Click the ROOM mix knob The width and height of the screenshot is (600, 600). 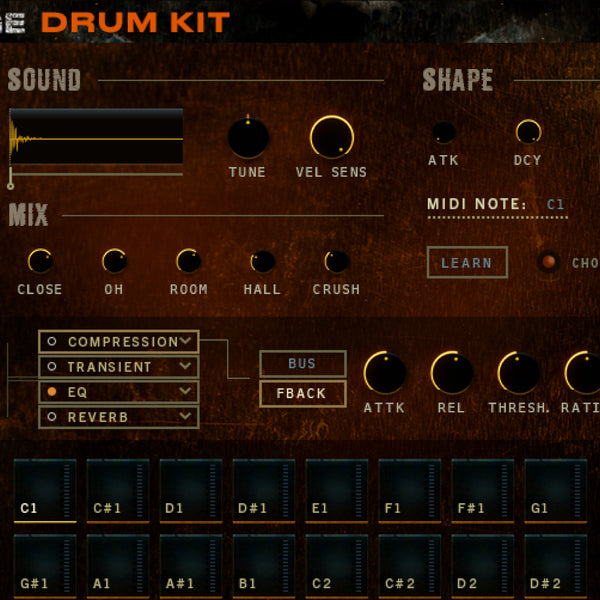[x=188, y=261]
